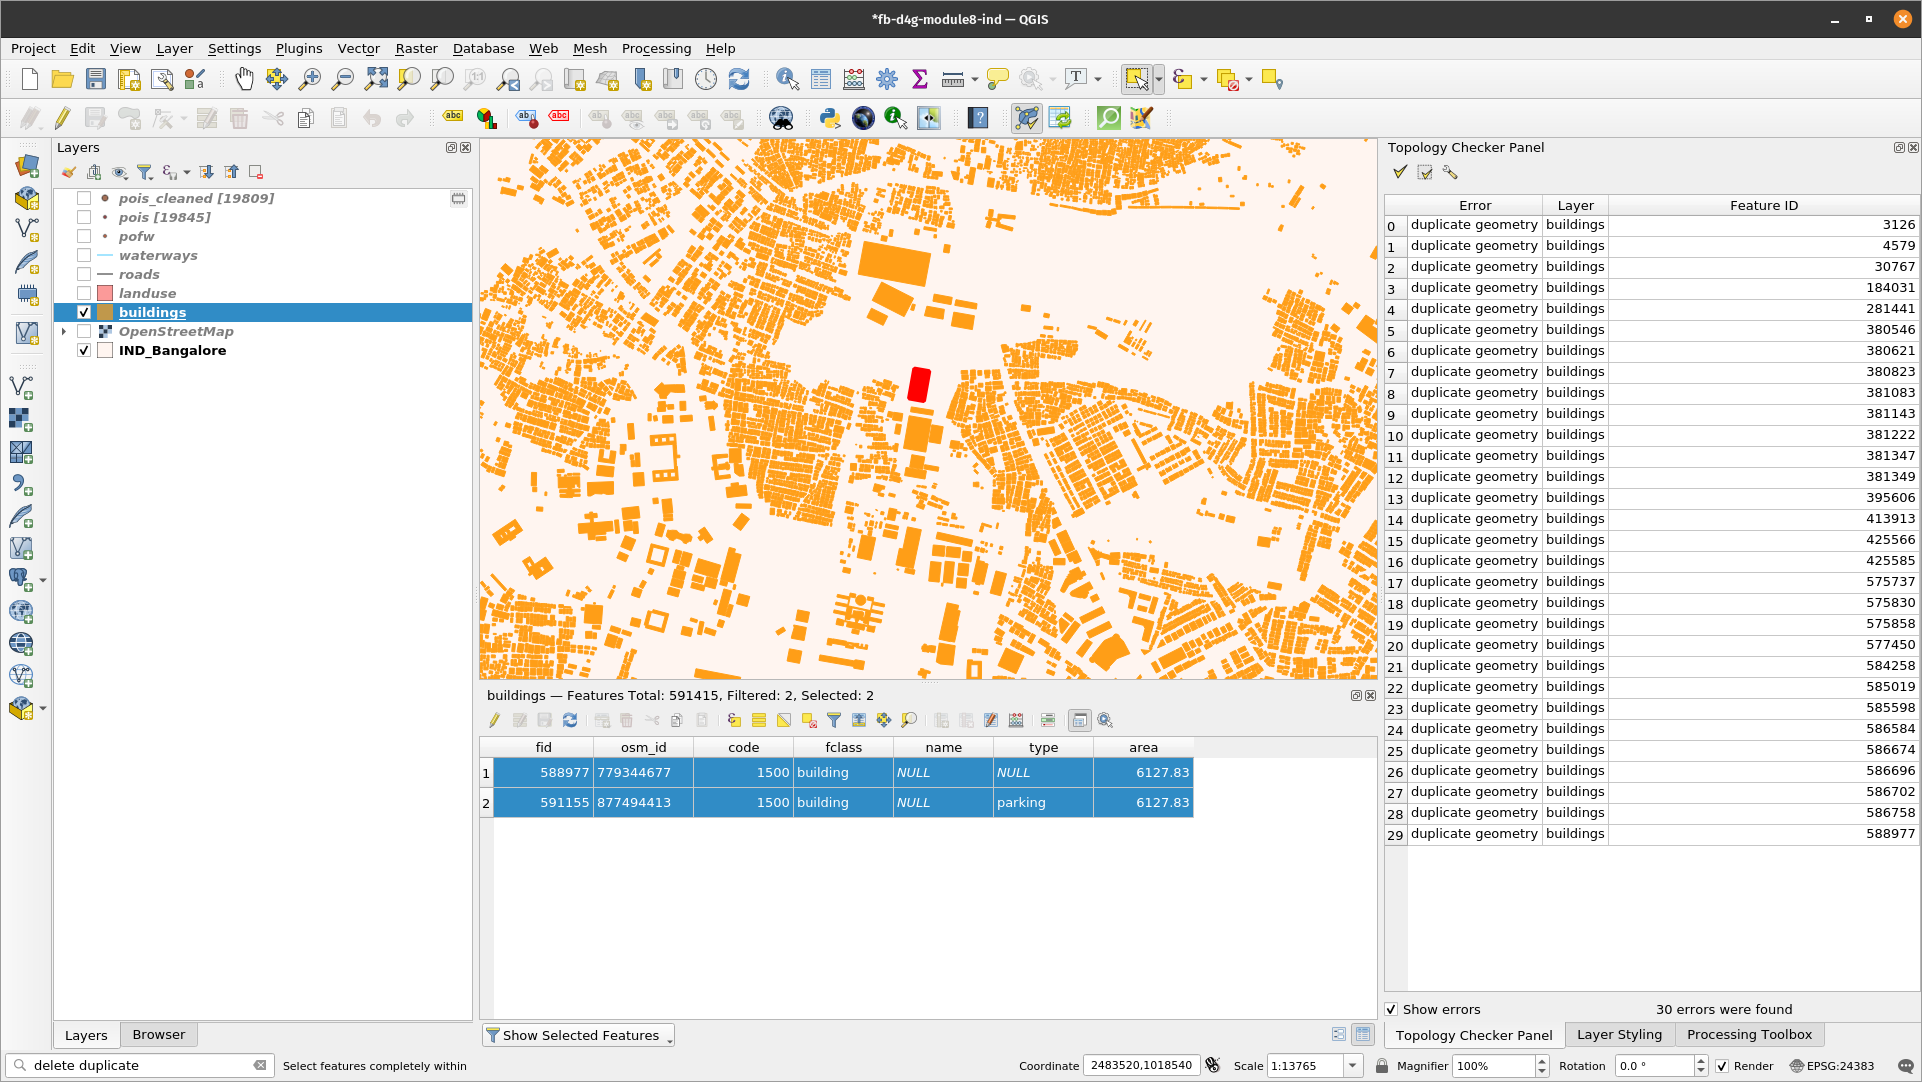Open the Plugins menu
The width and height of the screenshot is (1922, 1082).
coord(299,48)
